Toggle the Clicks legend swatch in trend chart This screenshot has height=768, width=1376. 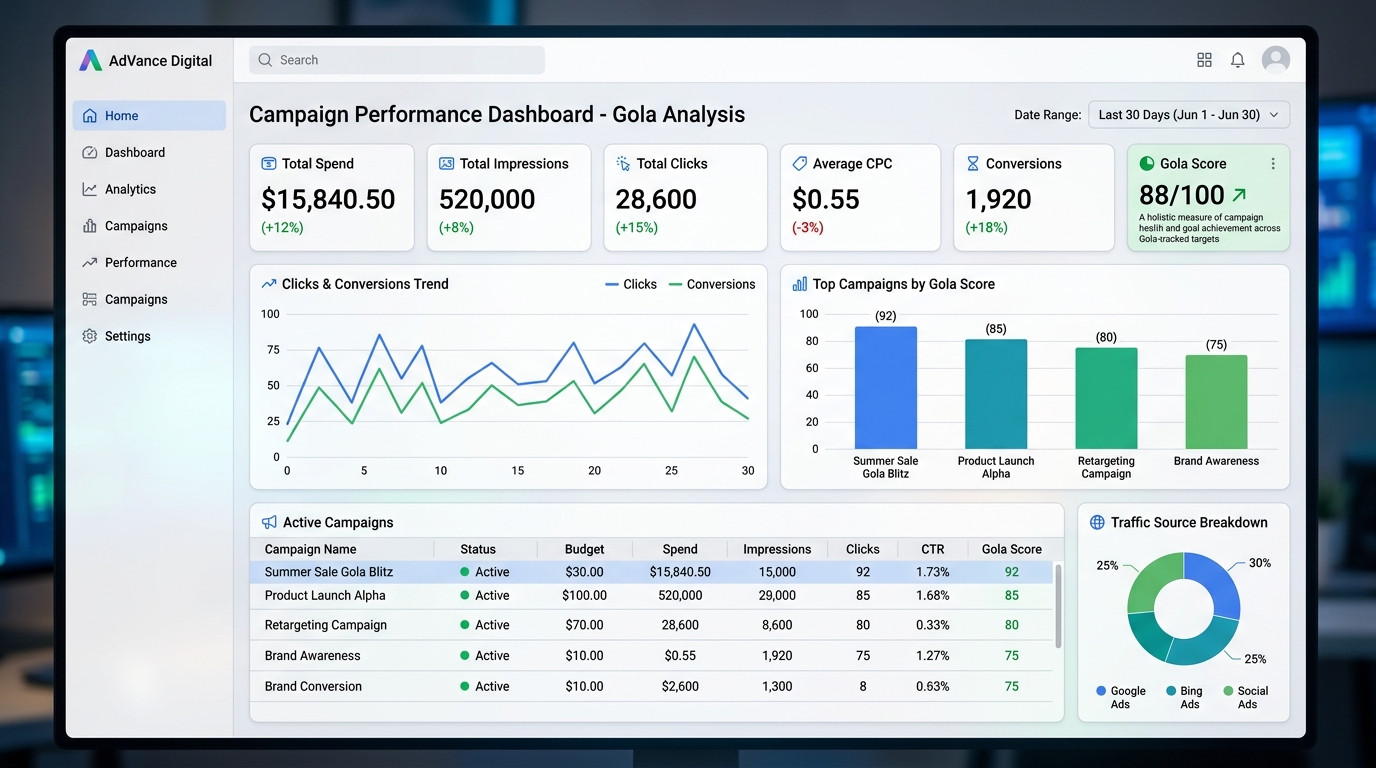coord(612,285)
